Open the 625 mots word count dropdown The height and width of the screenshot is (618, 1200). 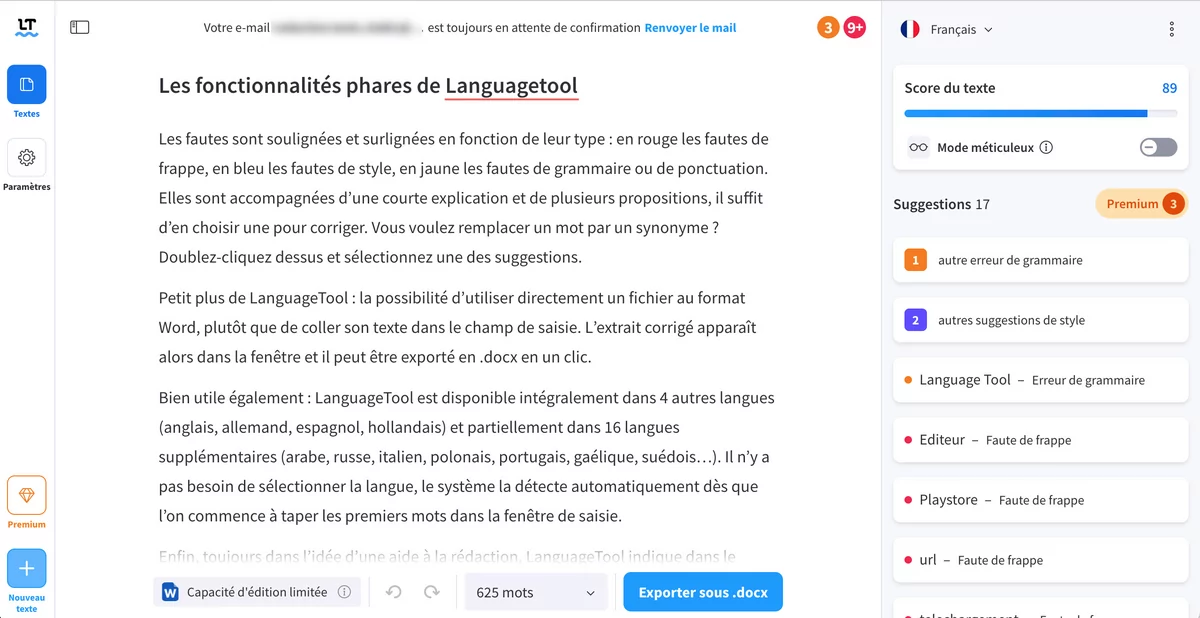click(x=536, y=592)
